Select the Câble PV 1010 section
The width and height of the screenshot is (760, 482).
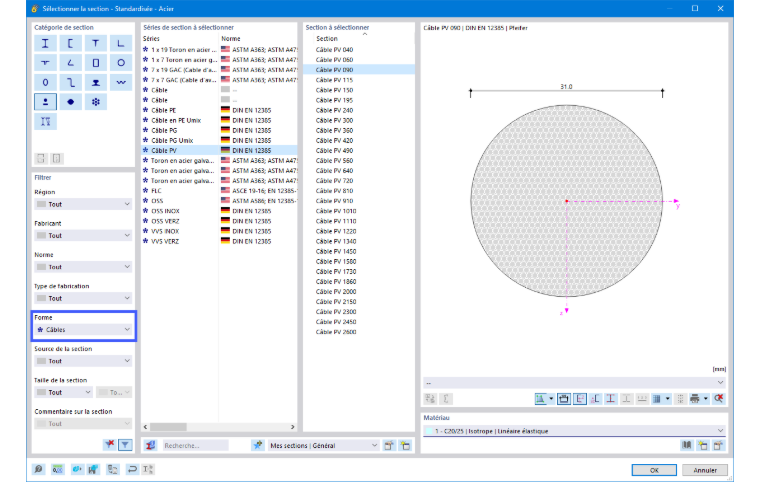pyautogui.click(x=359, y=211)
